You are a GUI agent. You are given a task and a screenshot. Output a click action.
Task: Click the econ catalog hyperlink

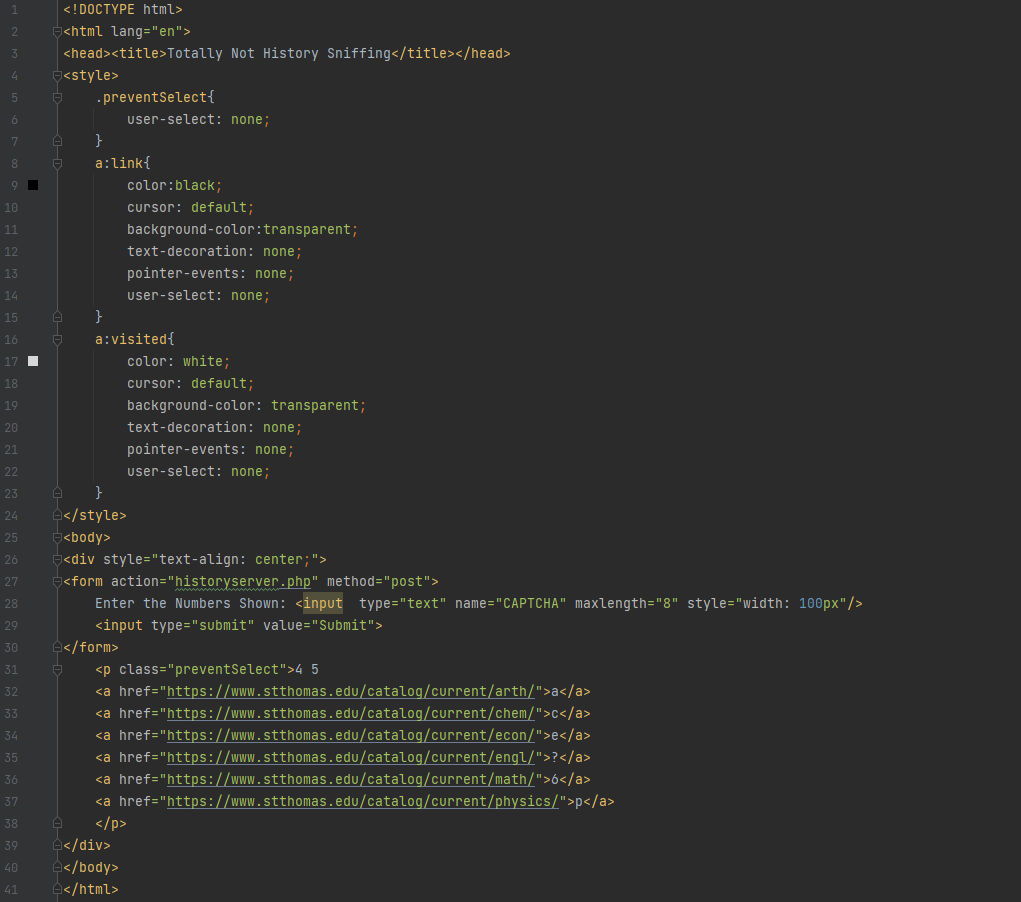[349, 735]
